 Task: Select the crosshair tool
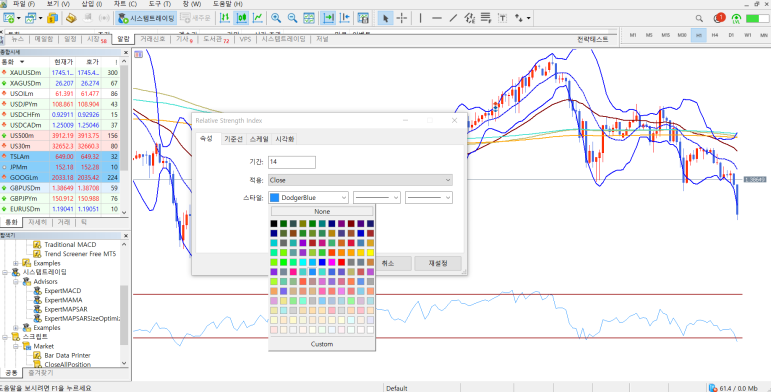402,18
